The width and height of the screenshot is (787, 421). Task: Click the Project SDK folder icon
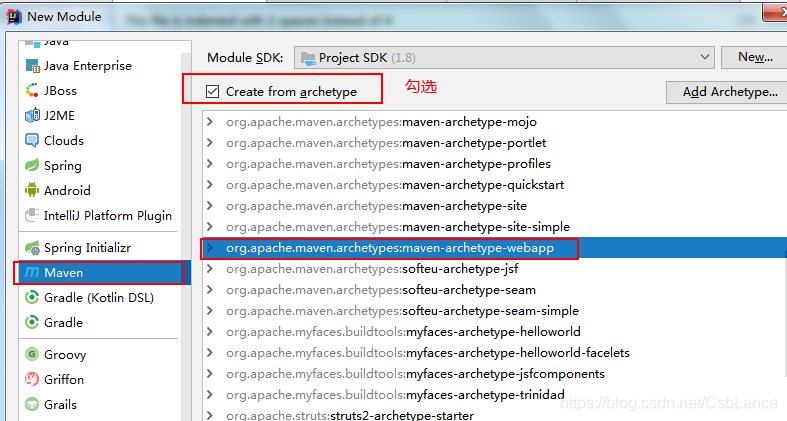[308, 58]
